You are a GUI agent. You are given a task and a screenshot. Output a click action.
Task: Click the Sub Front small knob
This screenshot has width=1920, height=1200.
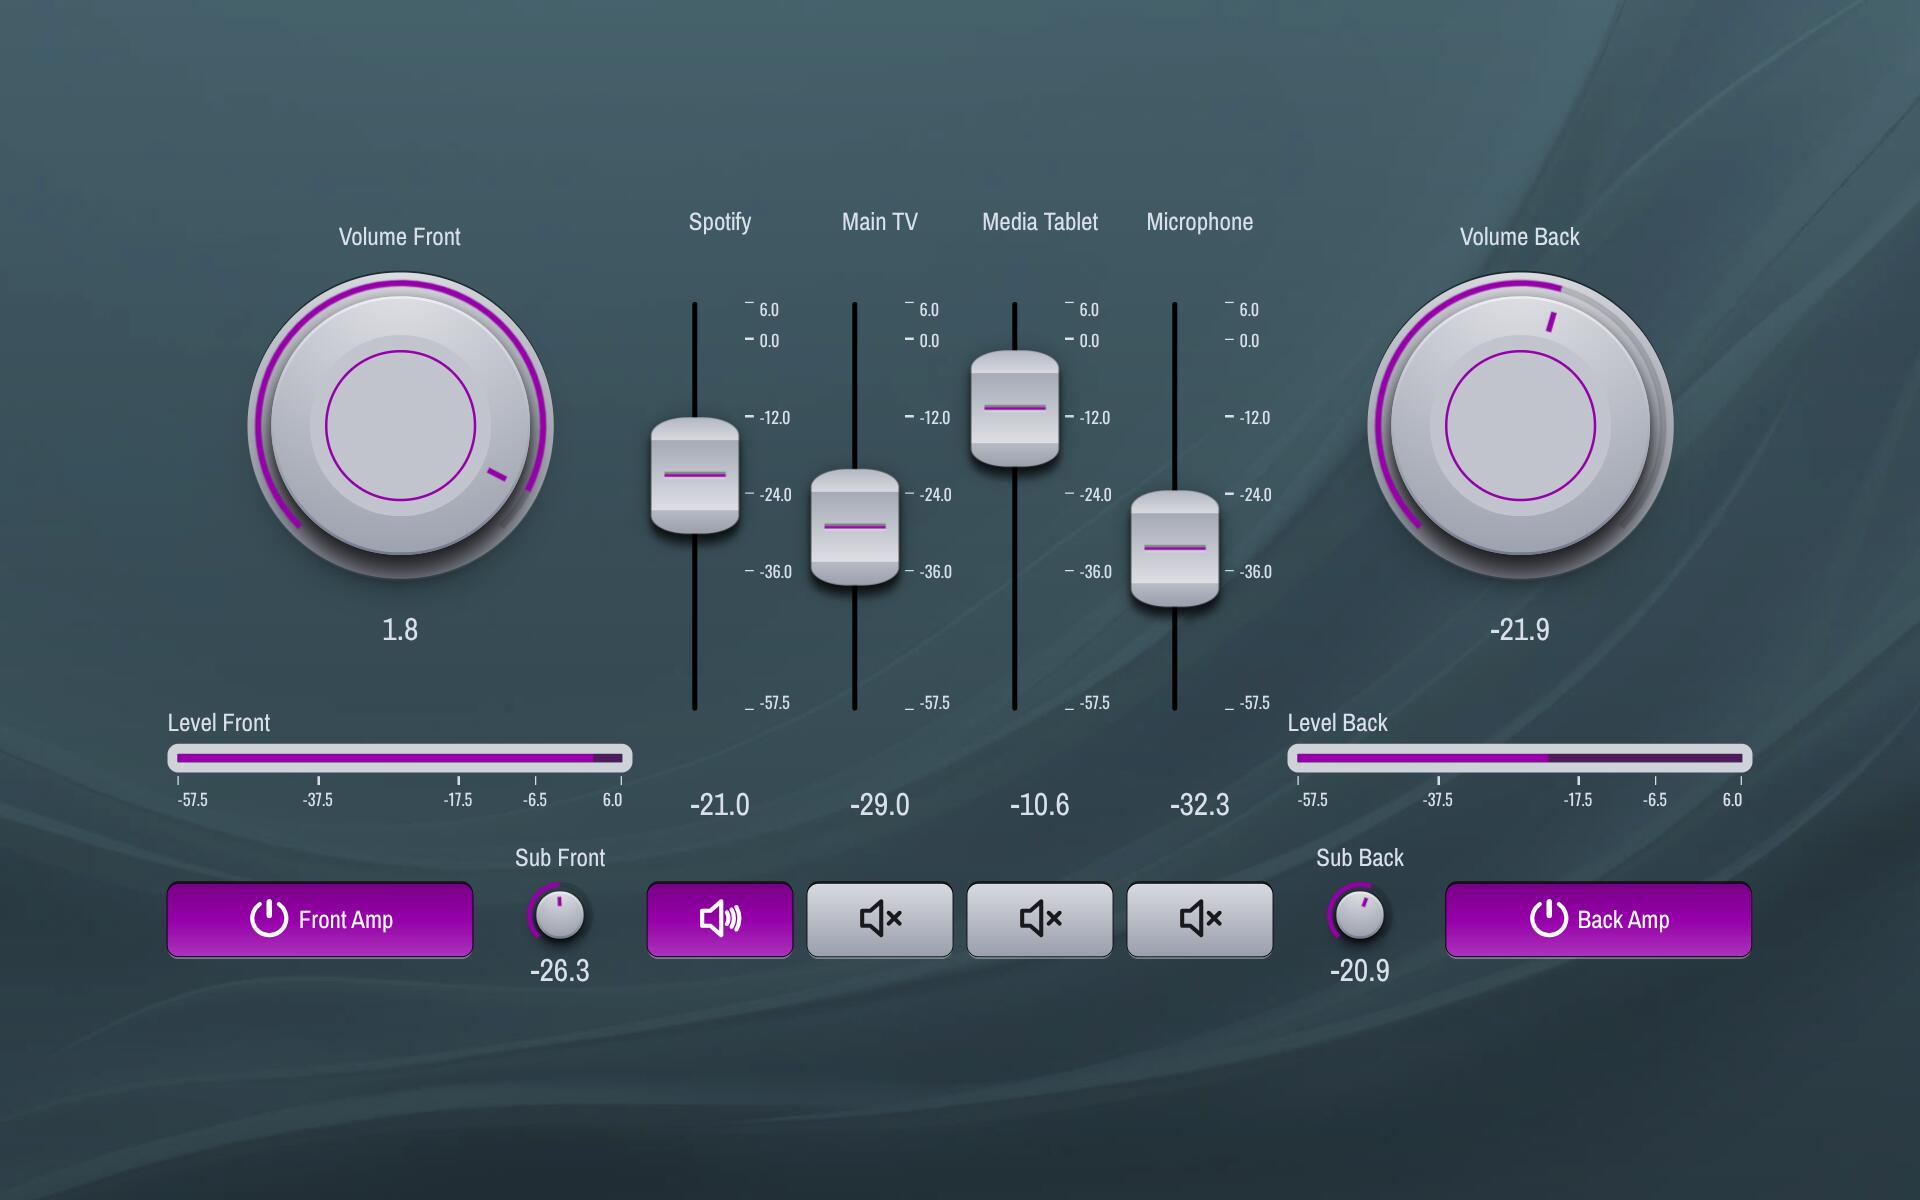559,915
